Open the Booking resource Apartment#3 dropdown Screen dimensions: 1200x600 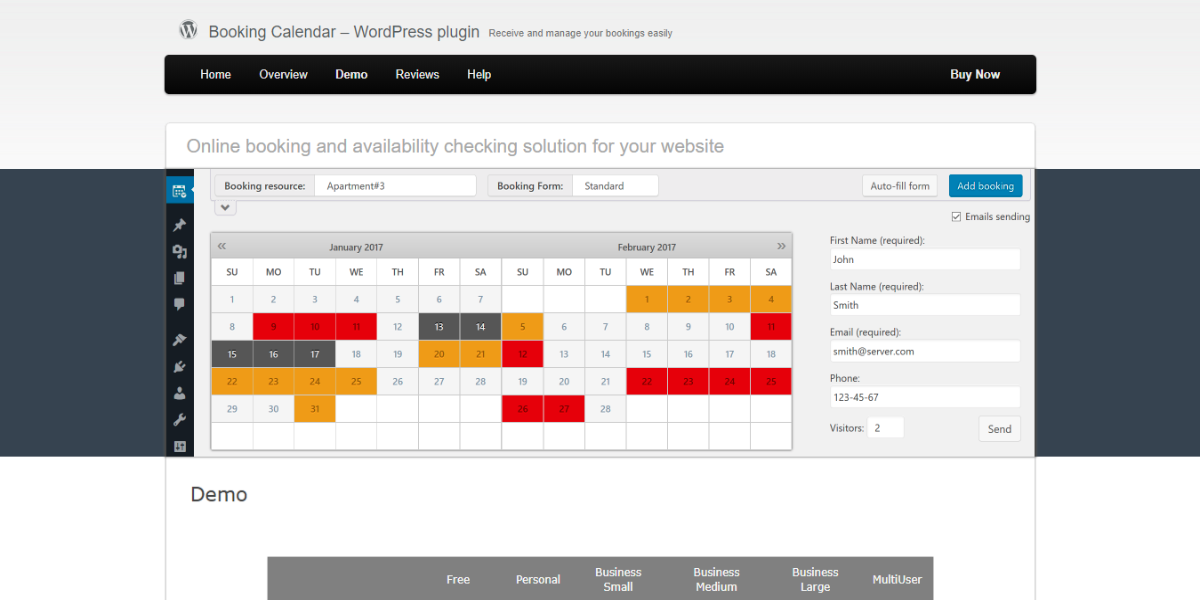pos(395,186)
